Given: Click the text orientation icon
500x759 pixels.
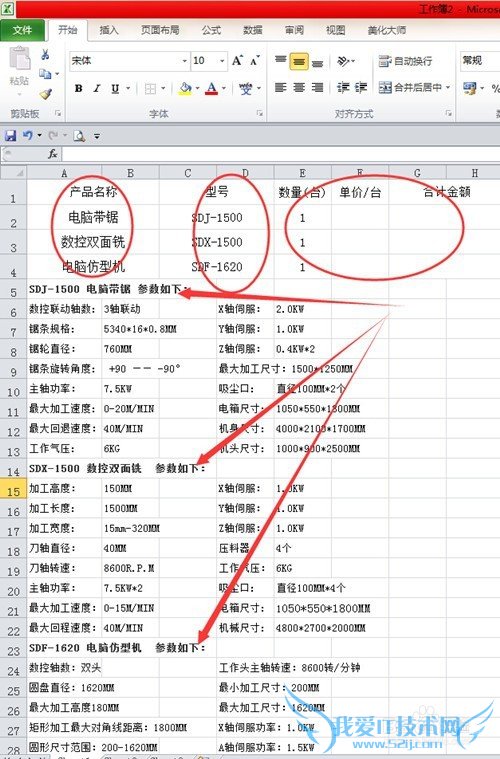Looking at the screenshot, I should tap(343, 61).
